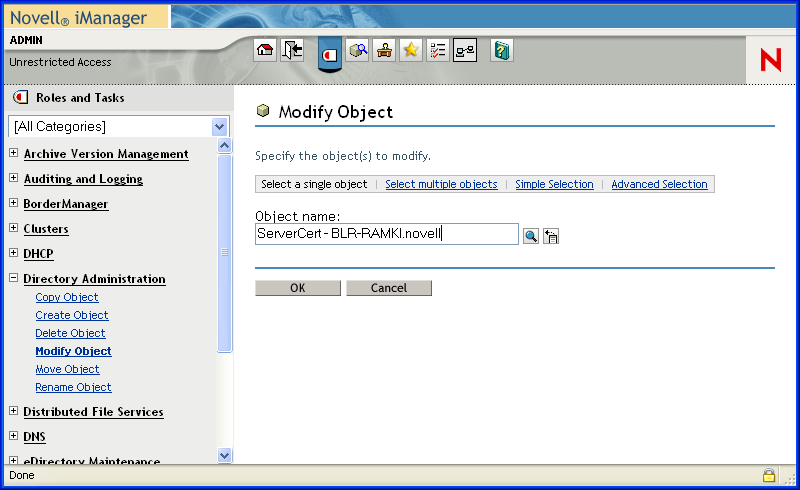Switch to Select a single object
This screenshot has width=800, height=490.
coord(314,184)
